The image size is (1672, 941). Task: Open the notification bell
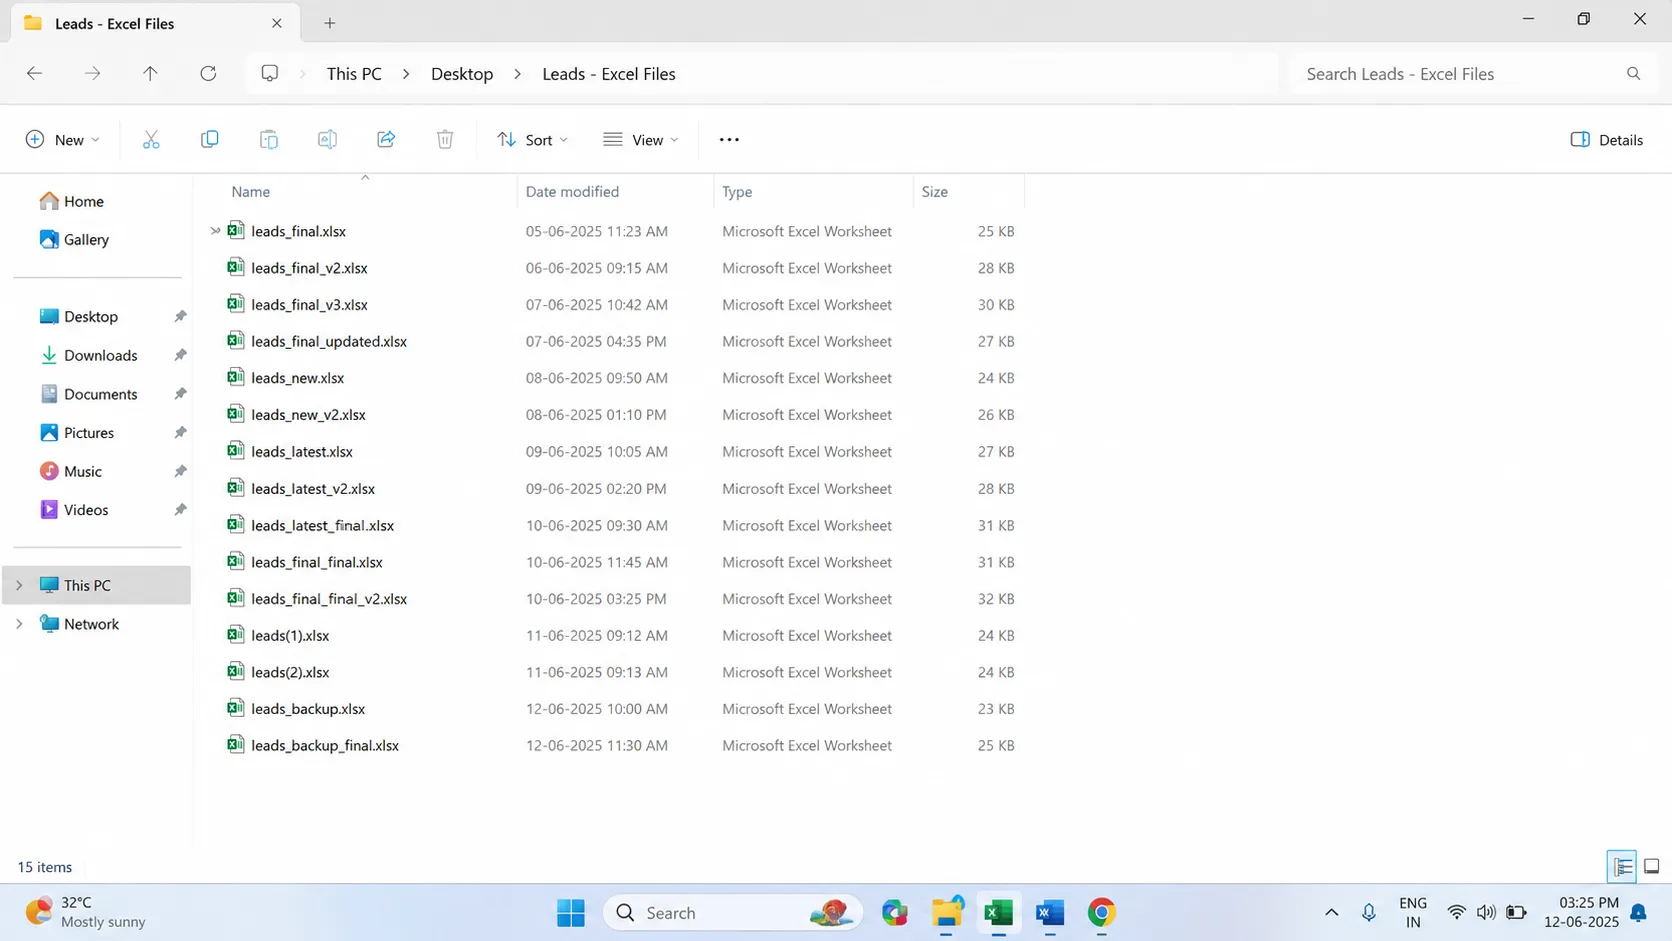pos(1638,913)
